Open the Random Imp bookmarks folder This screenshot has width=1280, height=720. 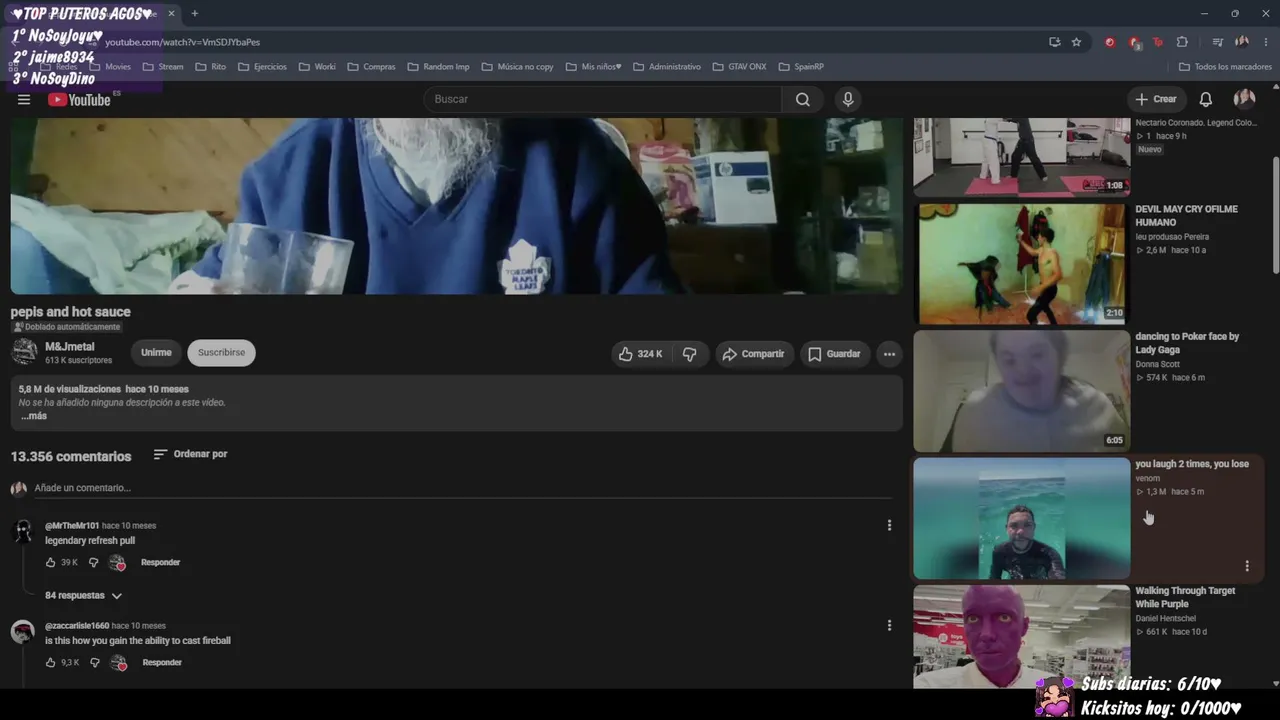(x=438, y=67)
